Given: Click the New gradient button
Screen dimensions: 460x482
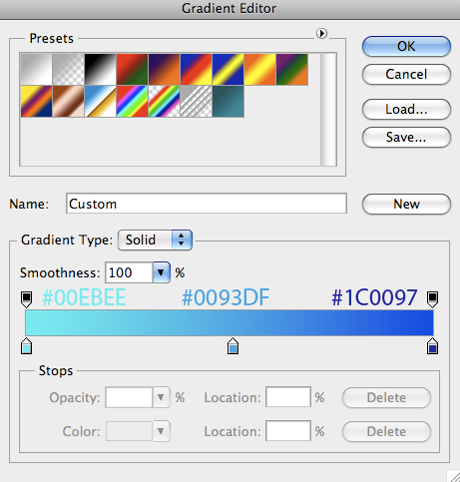Looking at the screenshot, I should coord(406,204).
